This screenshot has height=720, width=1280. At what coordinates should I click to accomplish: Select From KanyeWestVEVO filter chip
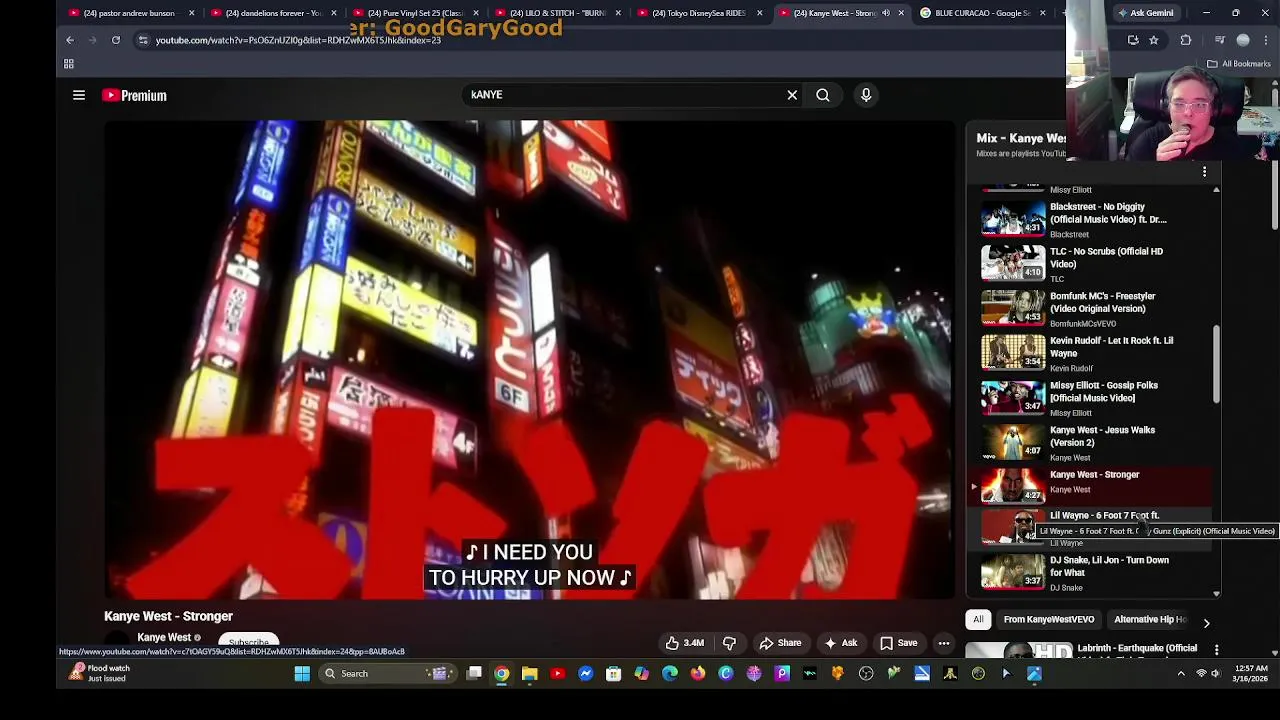click(x=1048, y=620)
